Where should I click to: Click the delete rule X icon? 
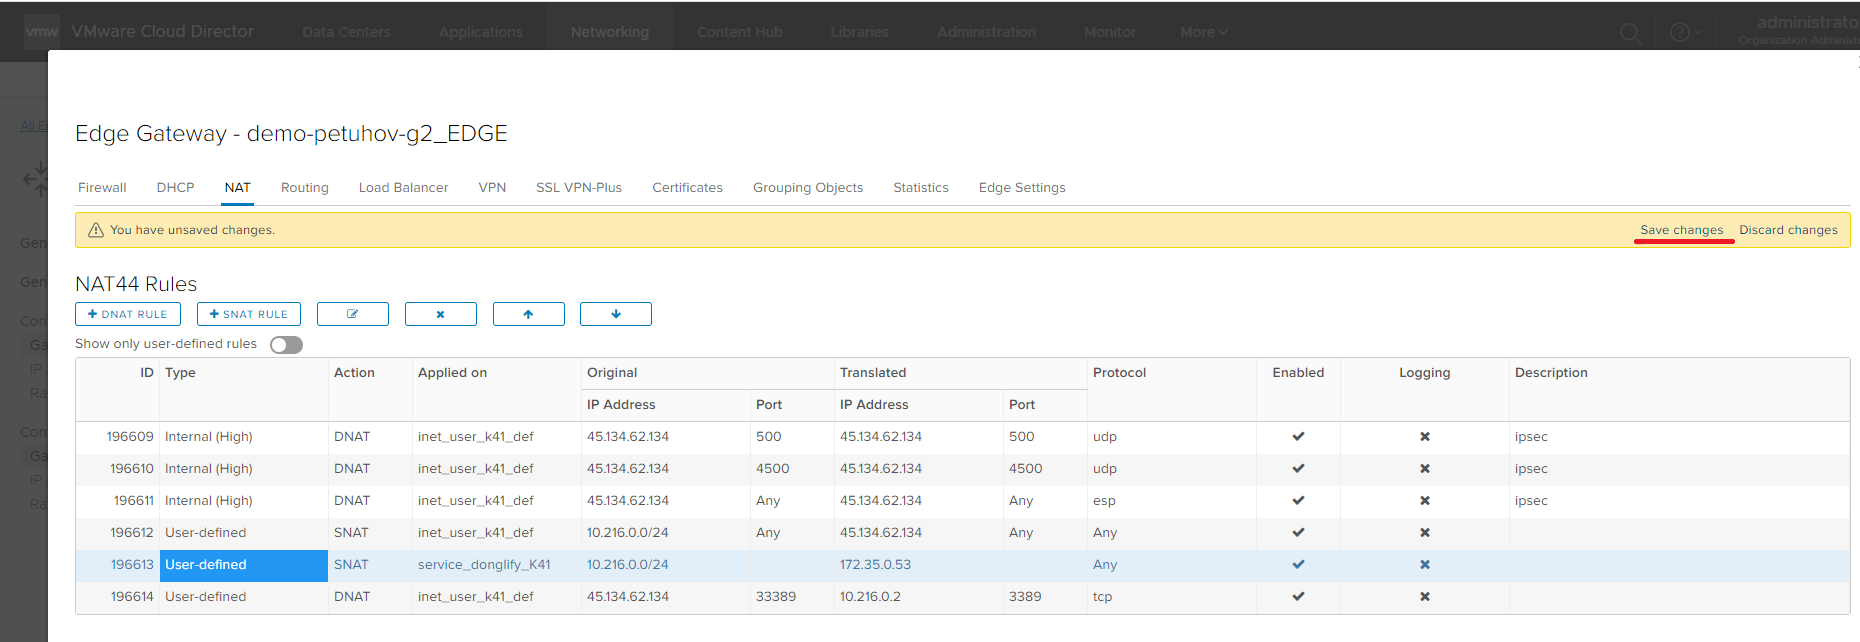click(x=440, y=314)
